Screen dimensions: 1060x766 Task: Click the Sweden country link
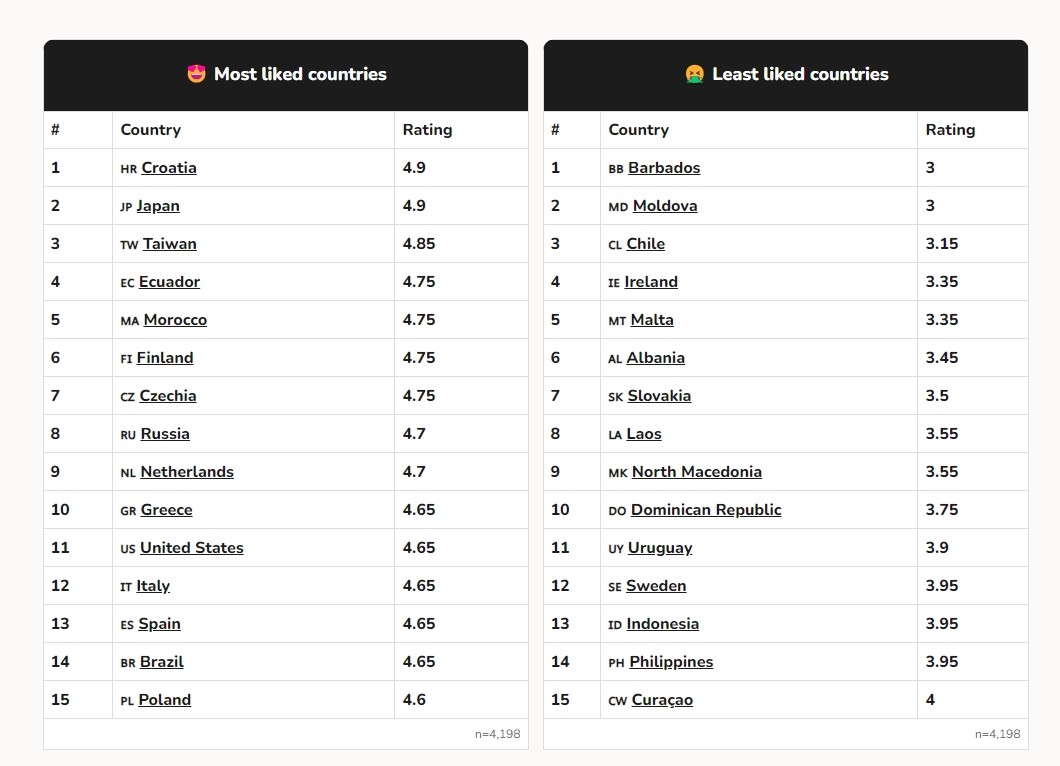pyautogui.click(x=656, y=586)
